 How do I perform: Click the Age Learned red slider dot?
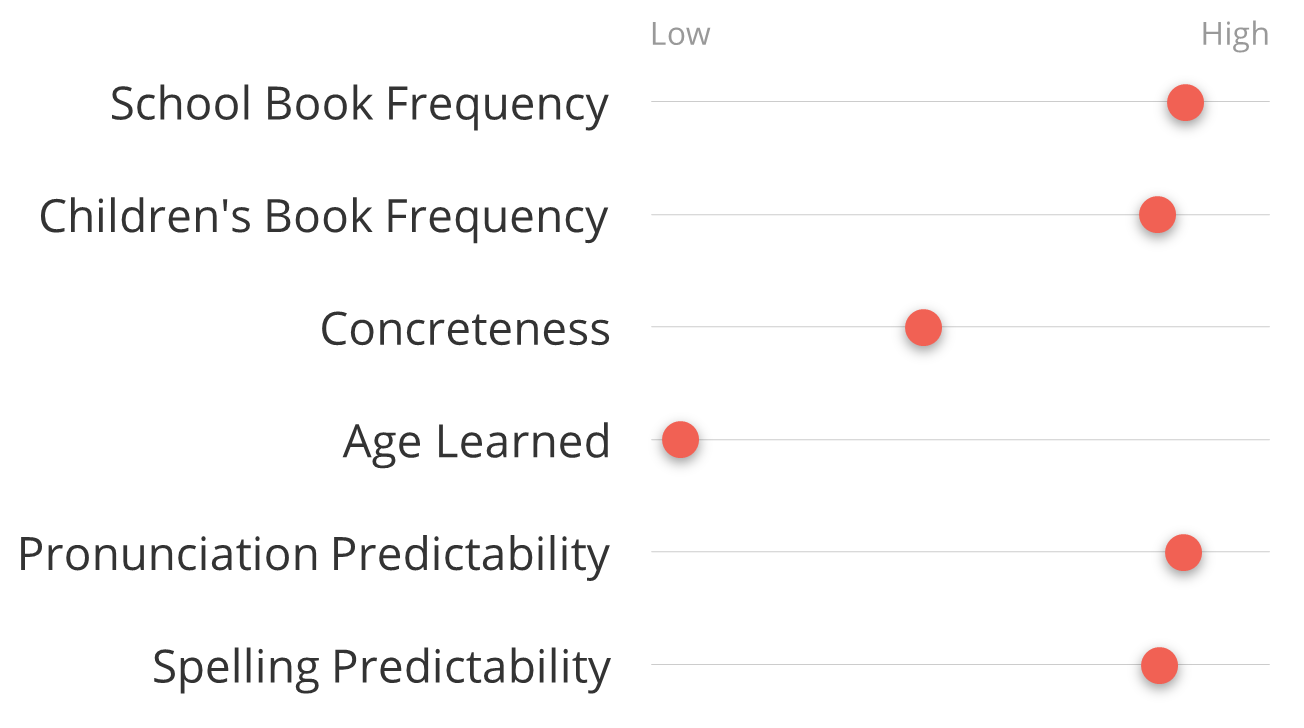(x=680, y=440)
